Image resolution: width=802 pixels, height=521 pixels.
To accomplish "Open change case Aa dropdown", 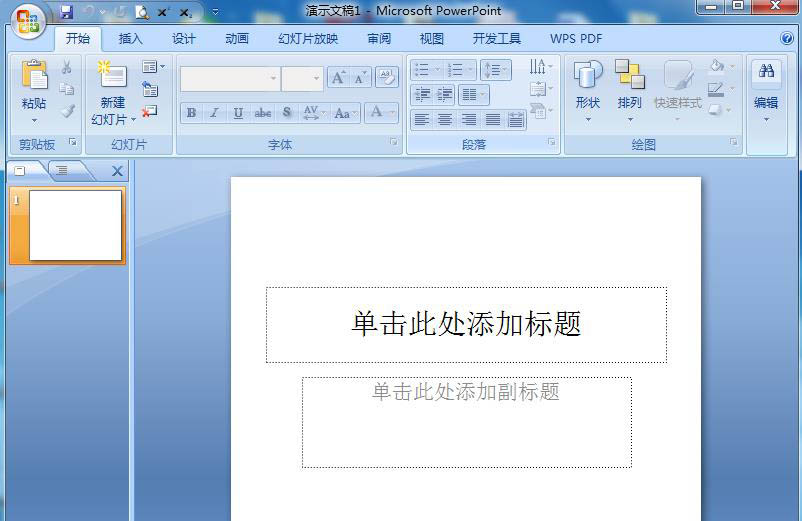I will [x=345, y=113].
